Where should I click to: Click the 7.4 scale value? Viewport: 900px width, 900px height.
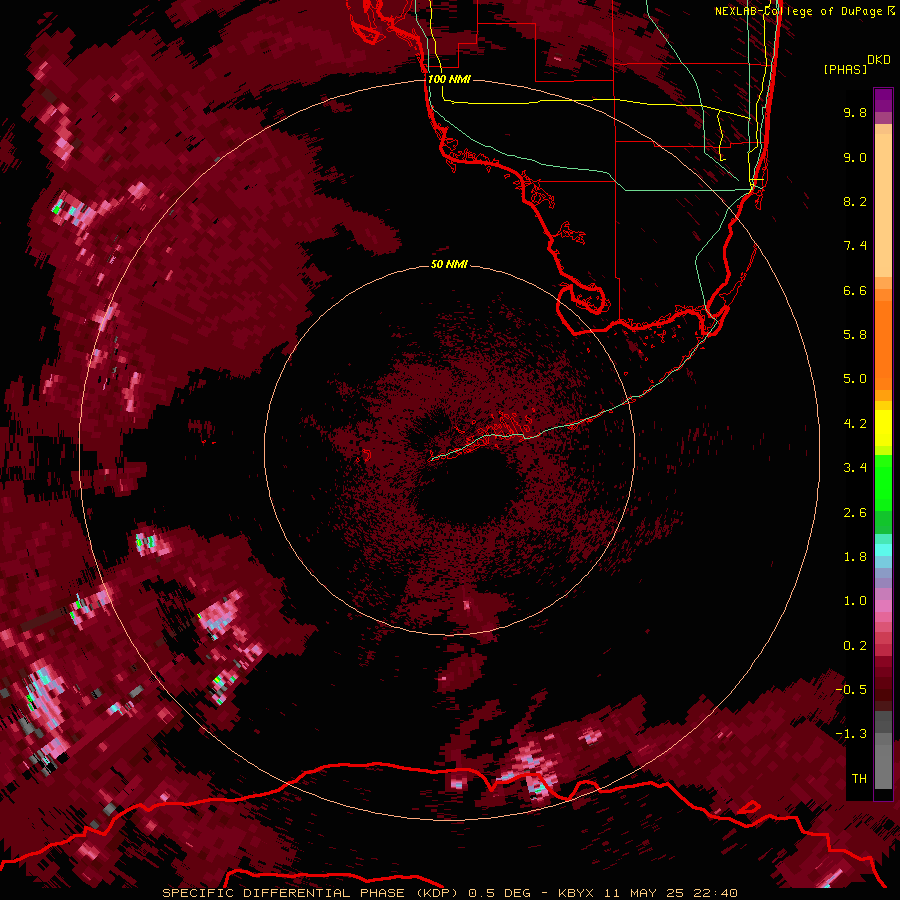pyautogui.click(x=855, y=246)
